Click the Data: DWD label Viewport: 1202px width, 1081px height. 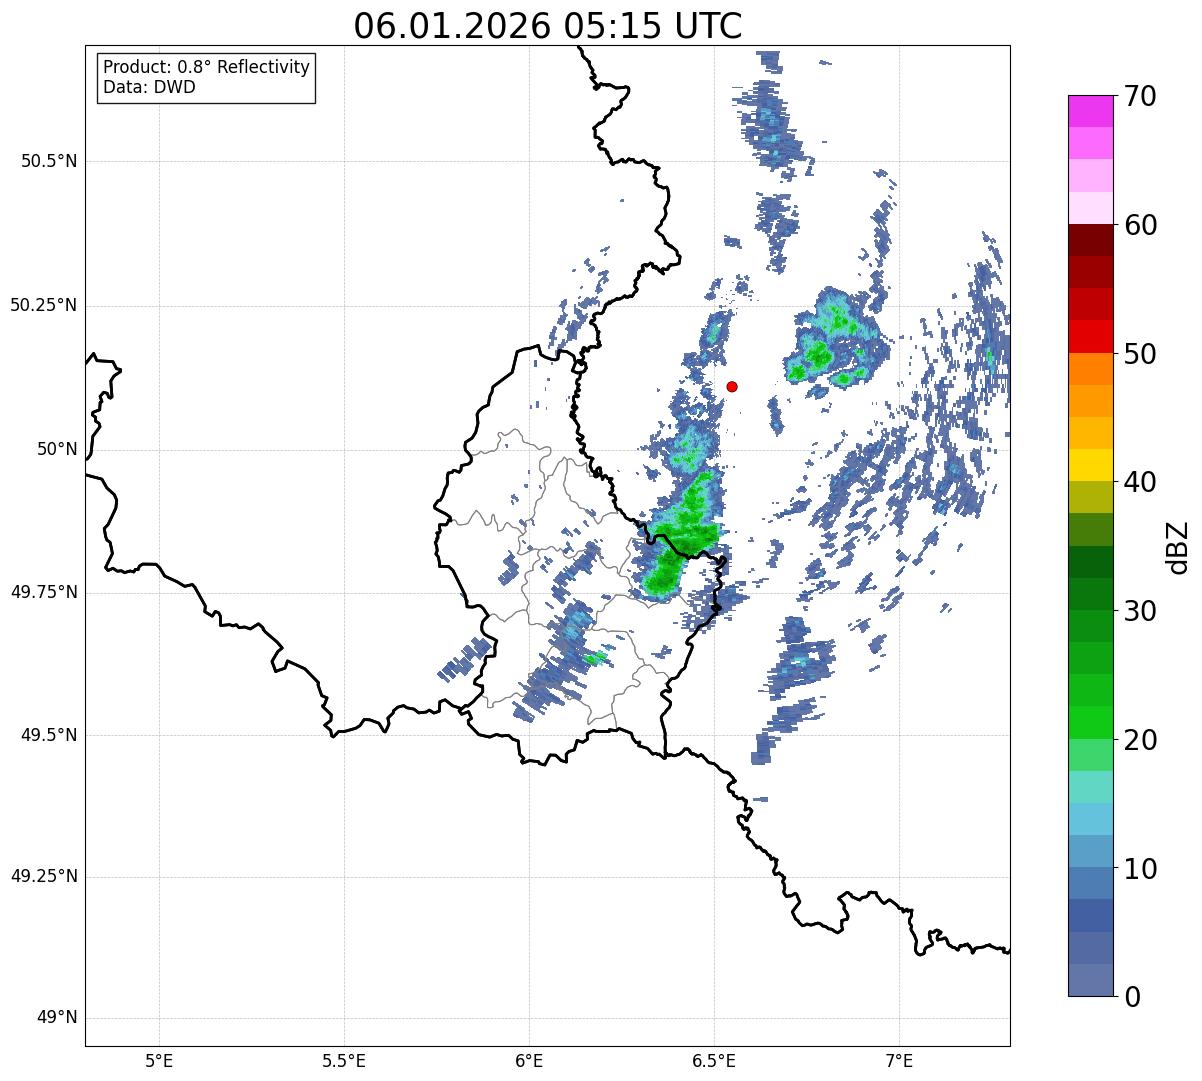149,87
